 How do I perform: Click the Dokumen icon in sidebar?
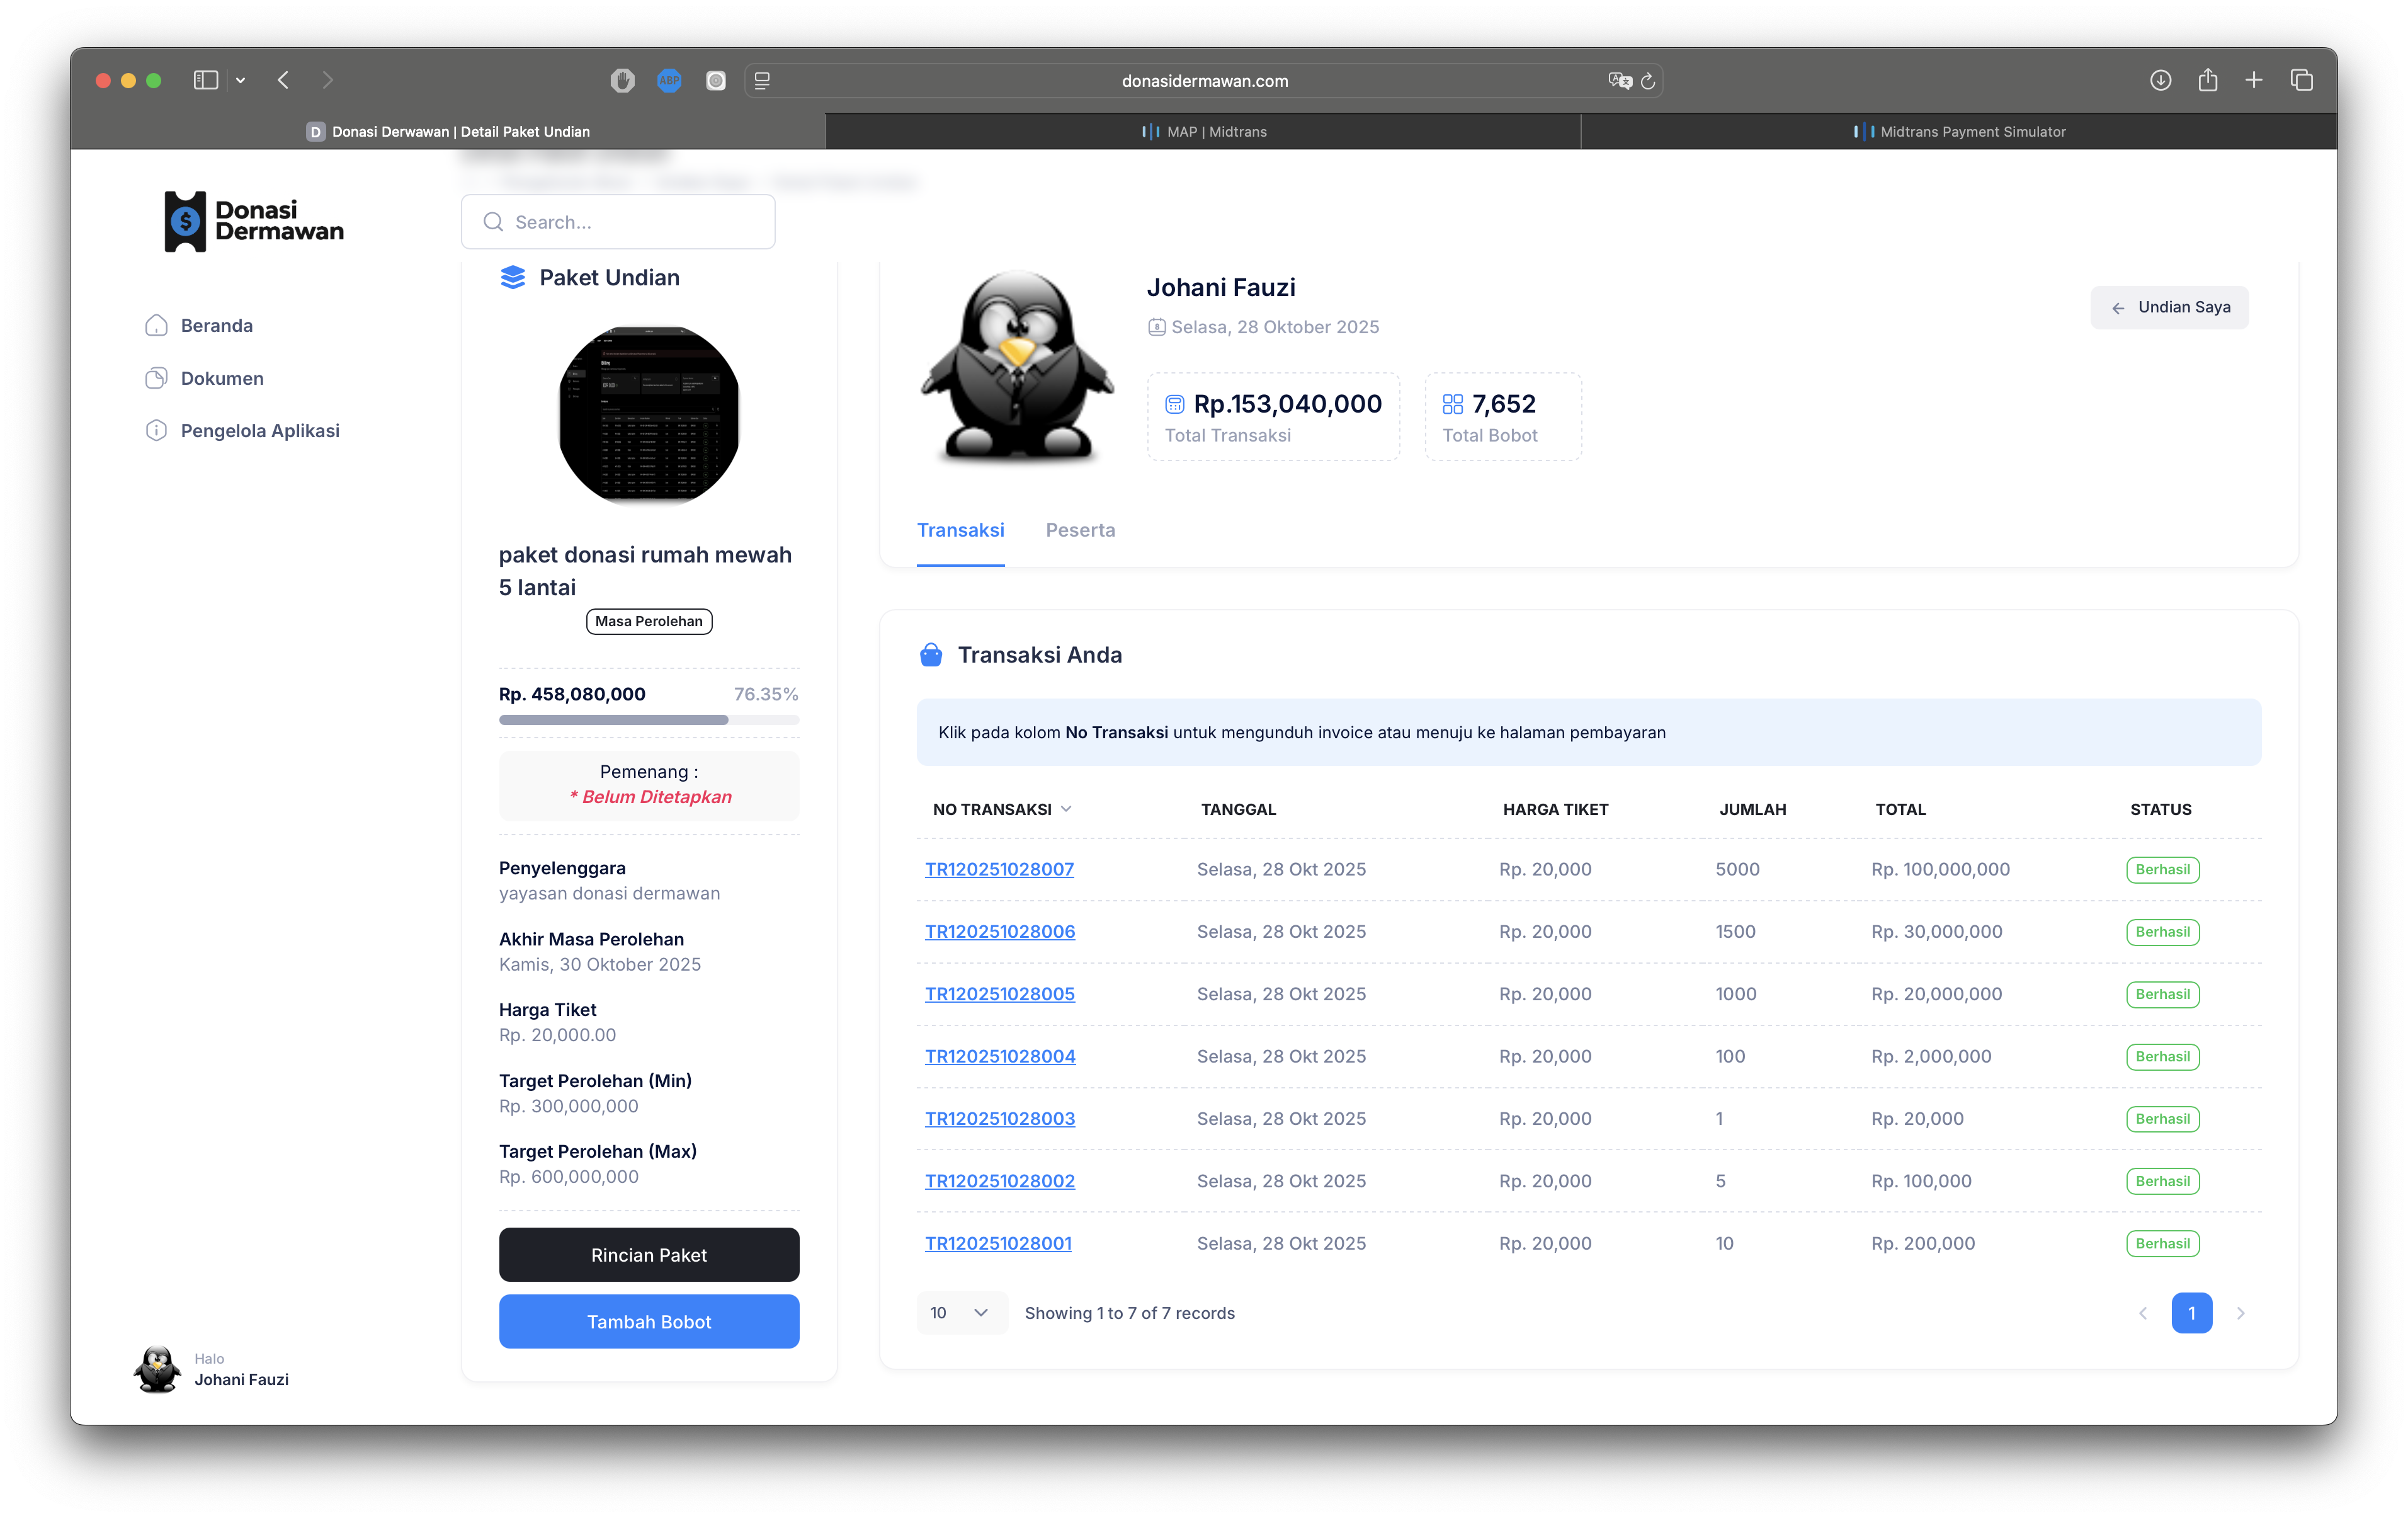click(x=156, y=378)
